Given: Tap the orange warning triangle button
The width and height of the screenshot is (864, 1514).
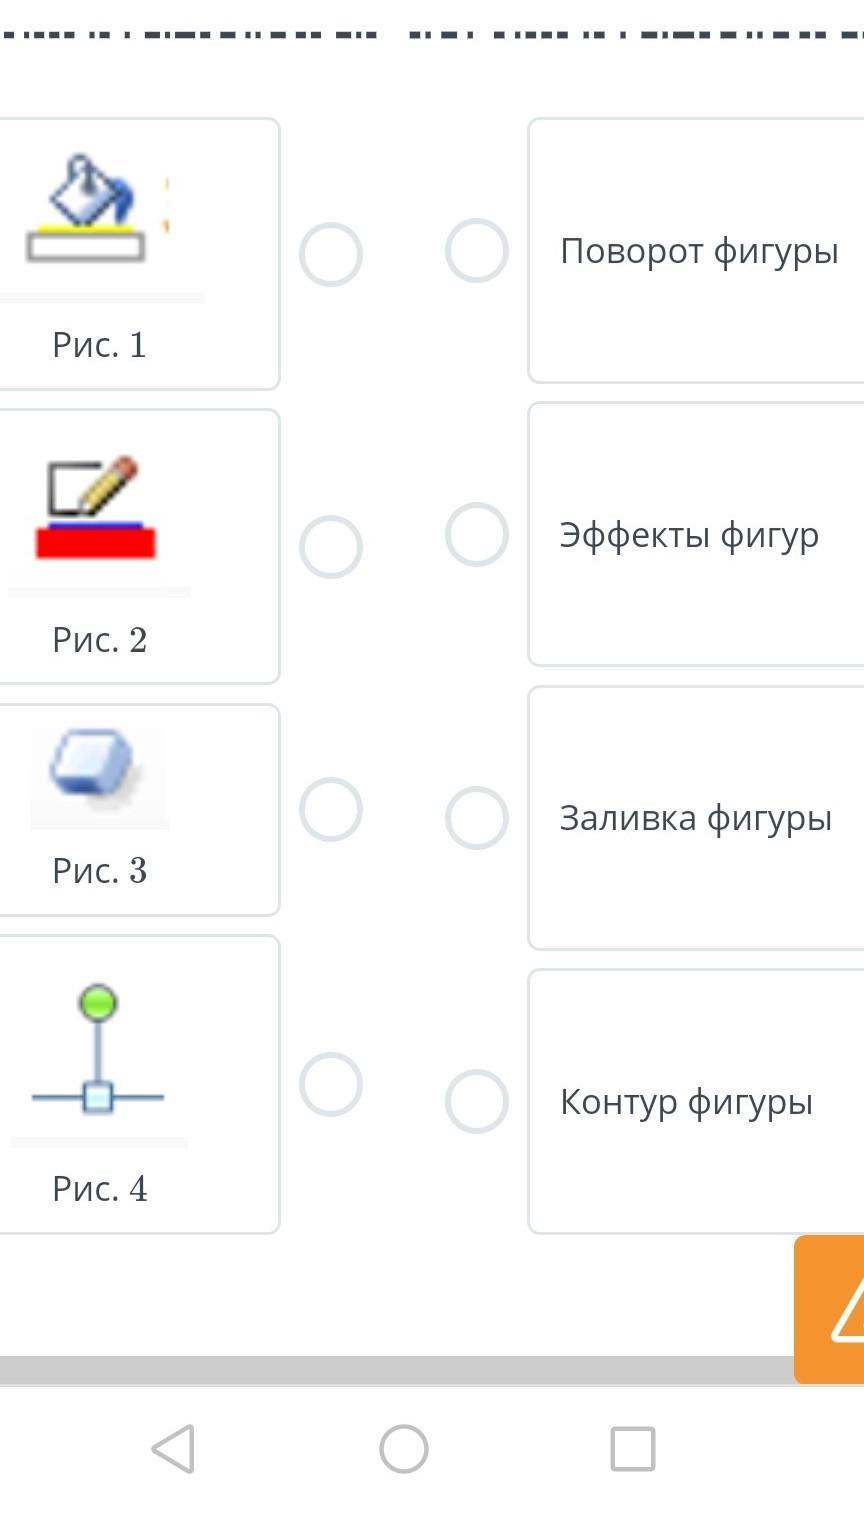Looking at the screenshot, I should coord(840,1309).
